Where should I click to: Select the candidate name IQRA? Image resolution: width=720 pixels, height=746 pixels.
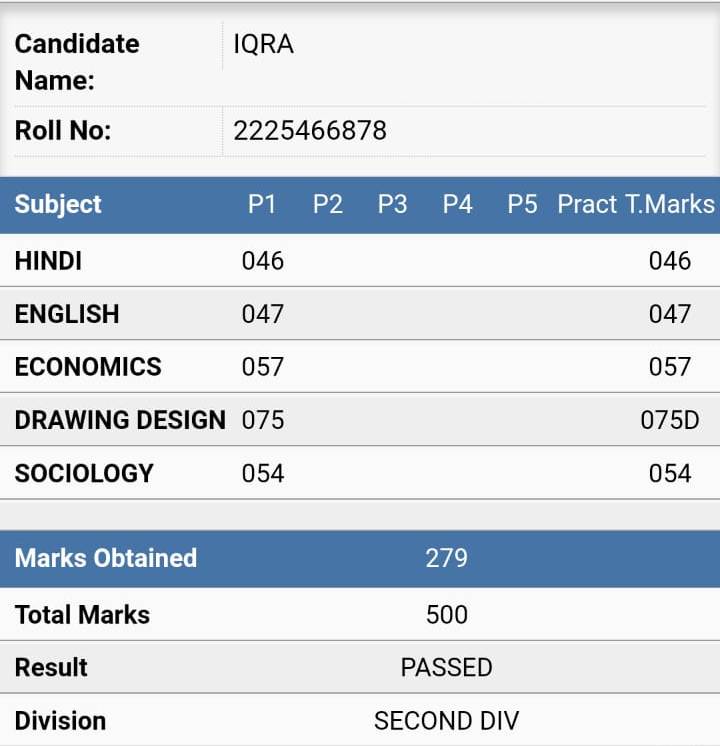tap(263, 44)
